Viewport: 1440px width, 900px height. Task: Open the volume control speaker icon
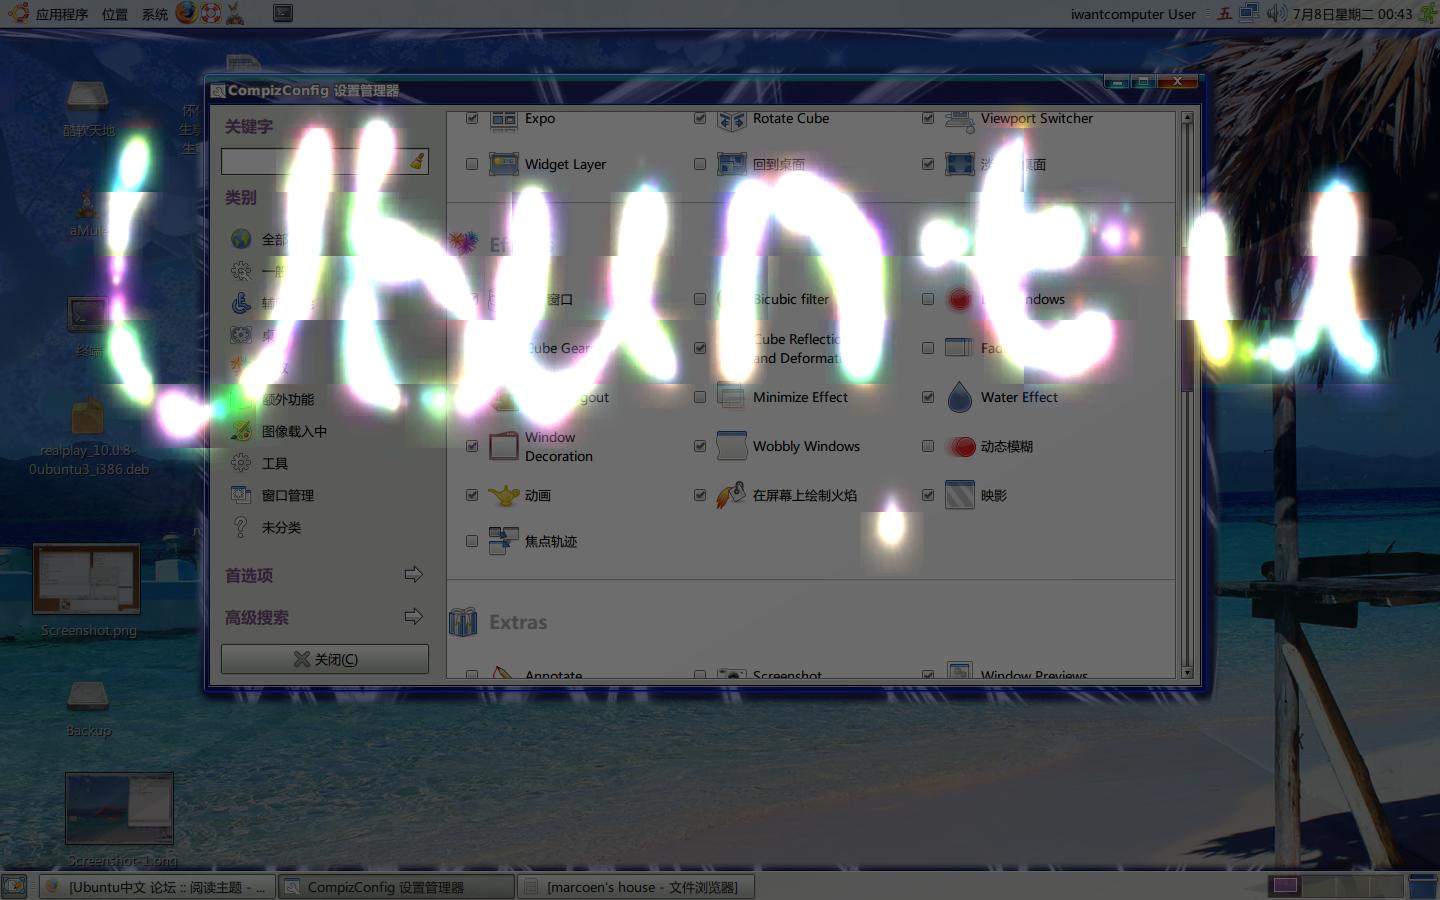point(1276,13)
